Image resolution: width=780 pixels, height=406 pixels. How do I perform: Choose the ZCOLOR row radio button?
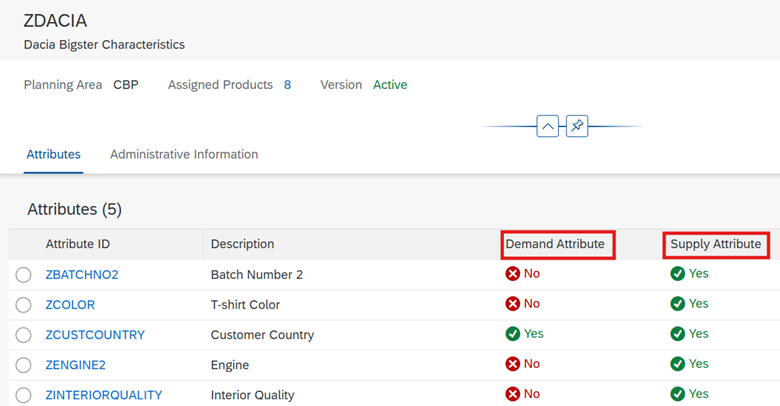point(24,305)
